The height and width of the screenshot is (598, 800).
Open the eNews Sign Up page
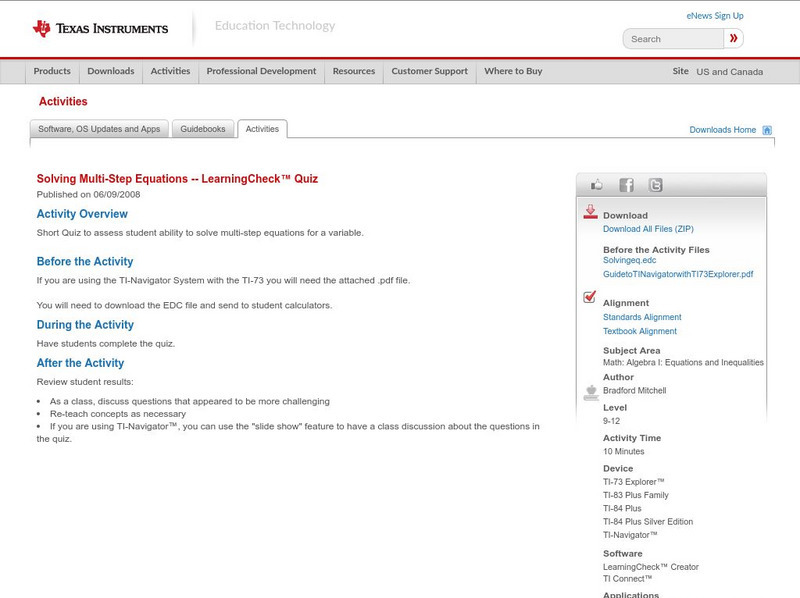tap(714, 15)
